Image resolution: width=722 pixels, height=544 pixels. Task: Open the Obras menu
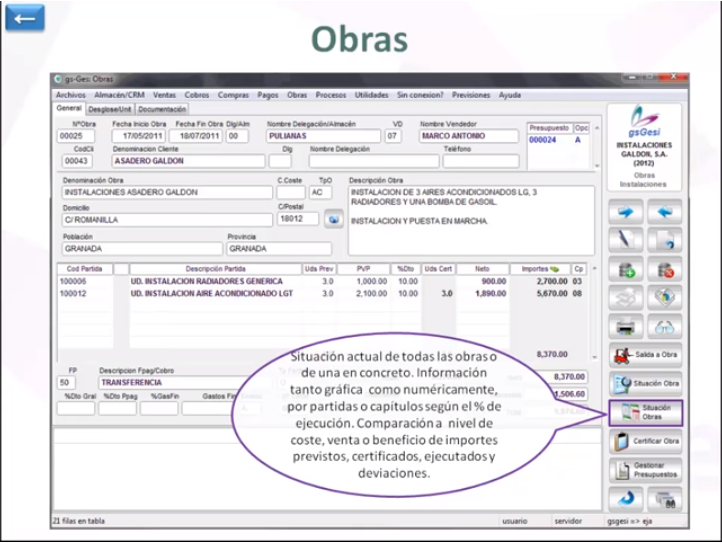[297, 95]
